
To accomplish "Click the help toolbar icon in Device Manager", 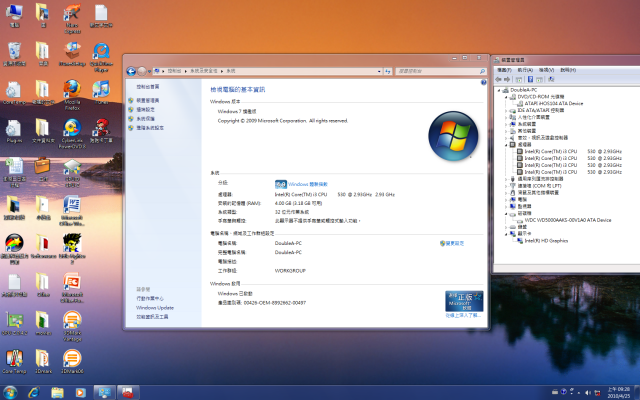I will tap(530, 79).
